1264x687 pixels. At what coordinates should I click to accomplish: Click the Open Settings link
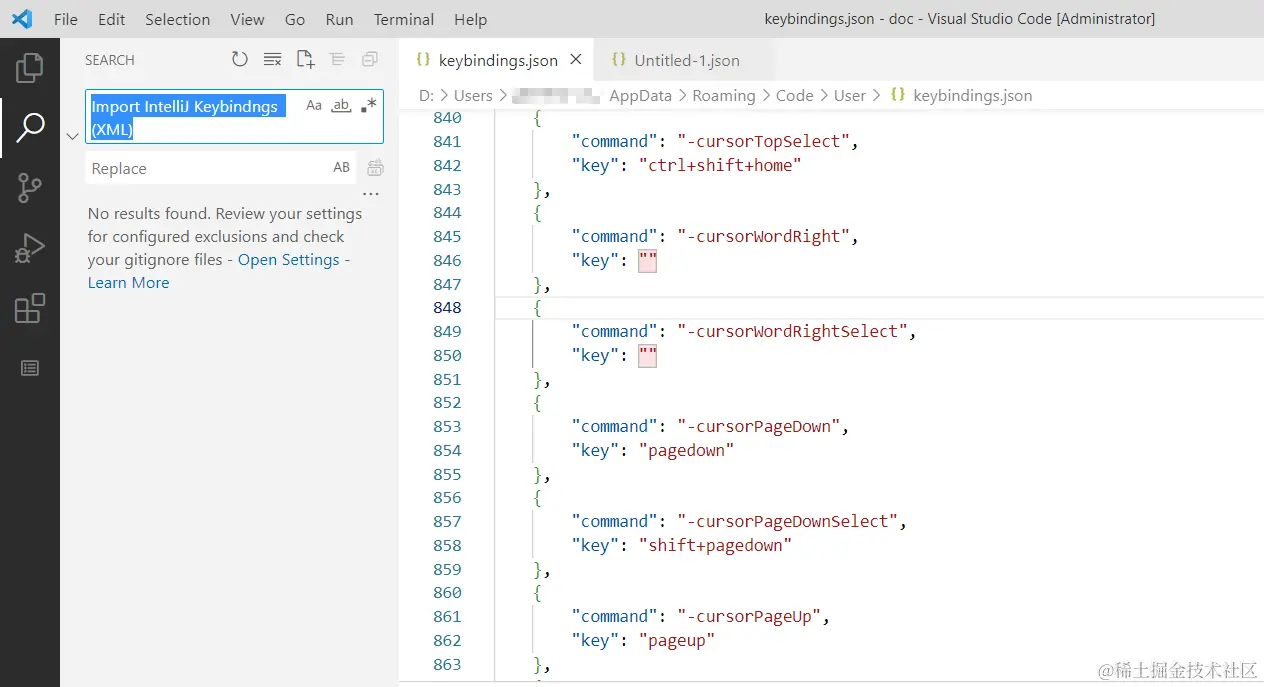(x=288, y=259)
